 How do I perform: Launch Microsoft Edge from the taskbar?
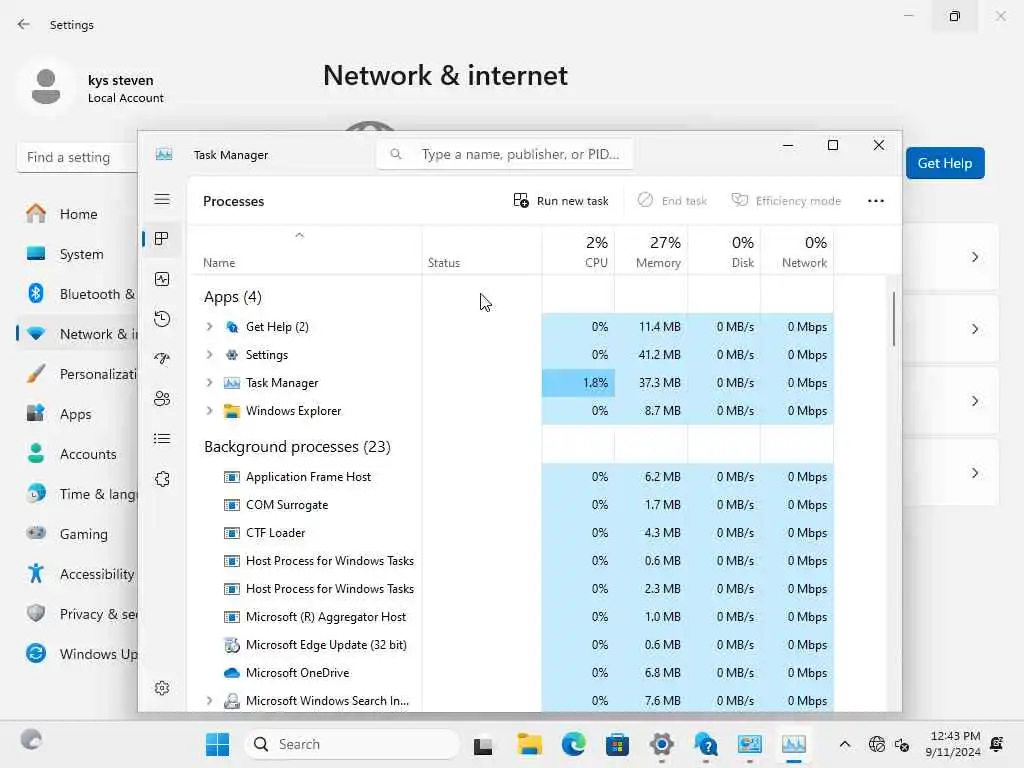(x=573, y=744)
